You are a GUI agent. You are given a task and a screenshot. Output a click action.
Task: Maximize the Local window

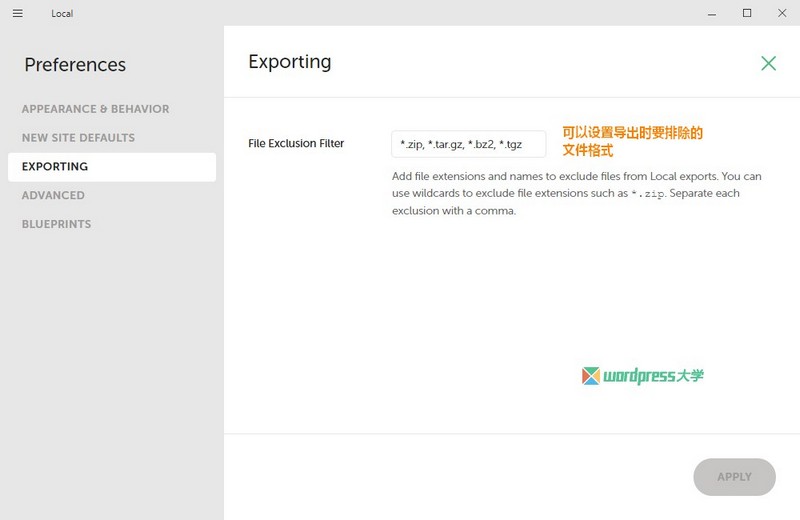(747, 13)
